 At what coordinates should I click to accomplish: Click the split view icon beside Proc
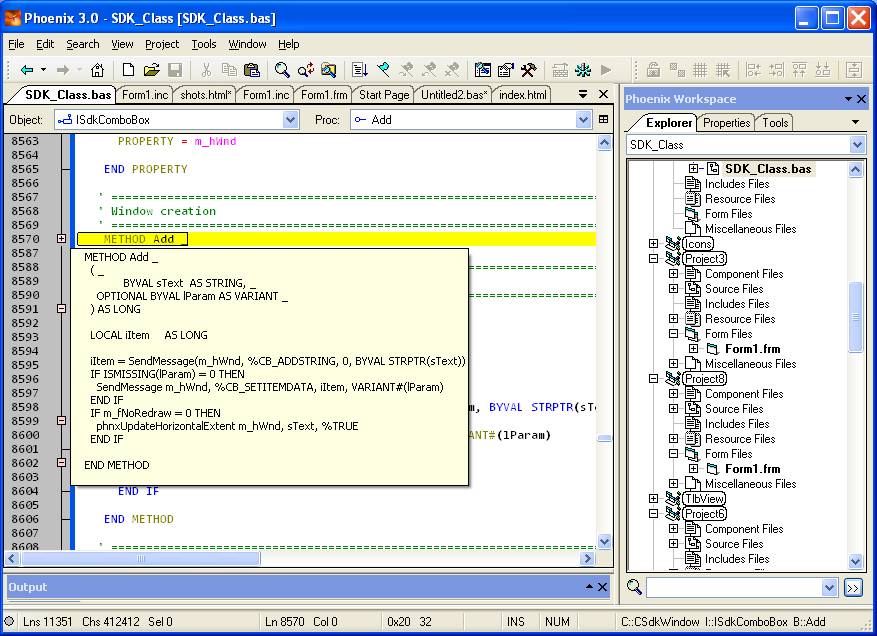click(603, 119)
